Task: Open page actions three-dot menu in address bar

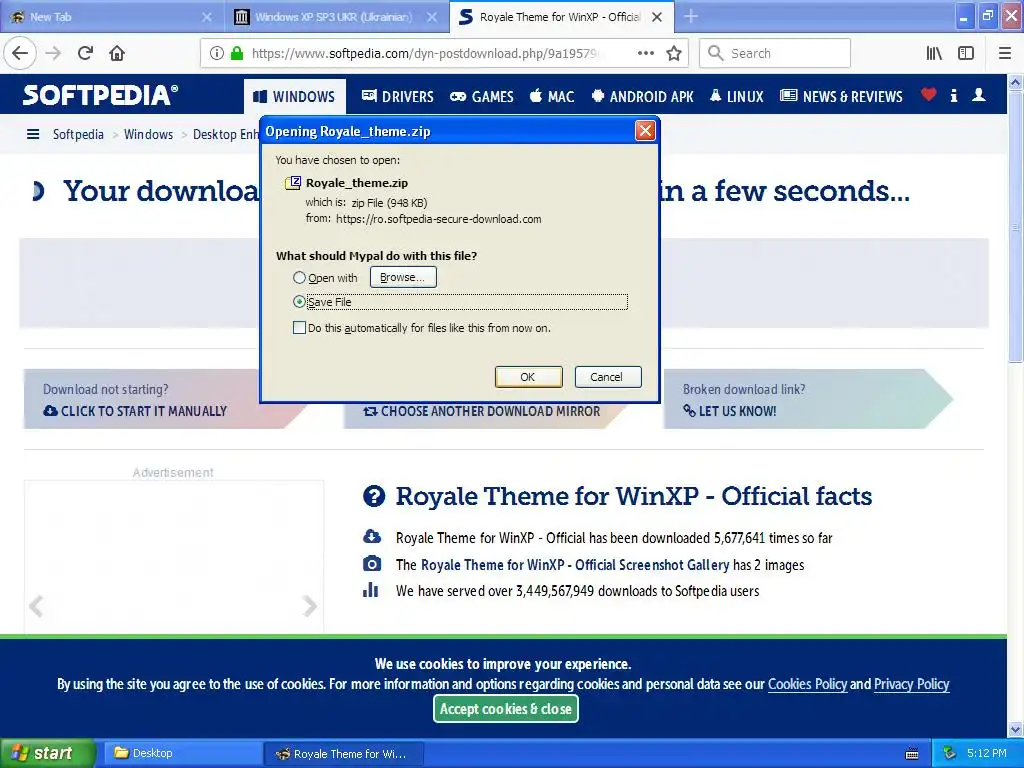Action: (645, 54)
